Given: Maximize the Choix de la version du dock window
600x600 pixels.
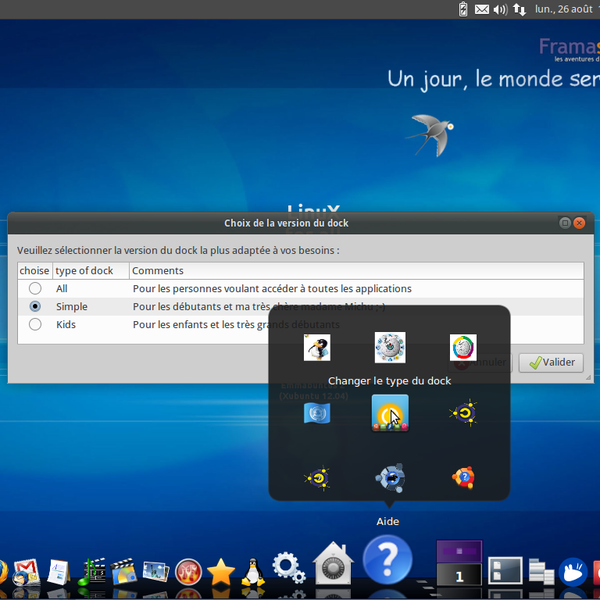Looking at the screenshot, I should click(565, 223).
